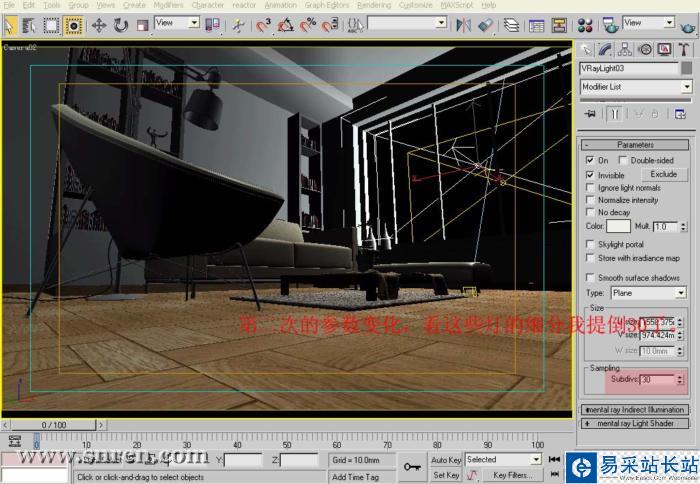Open the Create menu
This screenshot has width=700, height=484.
(x=134, y=5)
